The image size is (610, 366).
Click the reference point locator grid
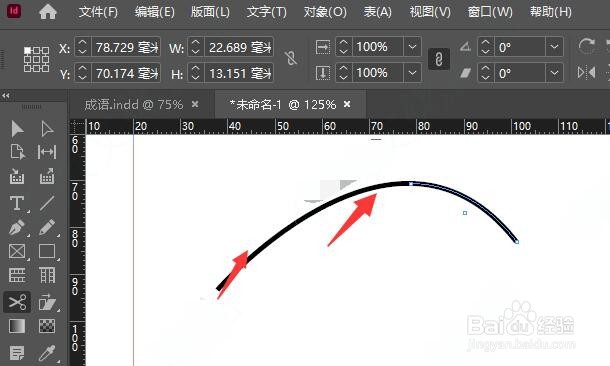[x=36, y=60]
